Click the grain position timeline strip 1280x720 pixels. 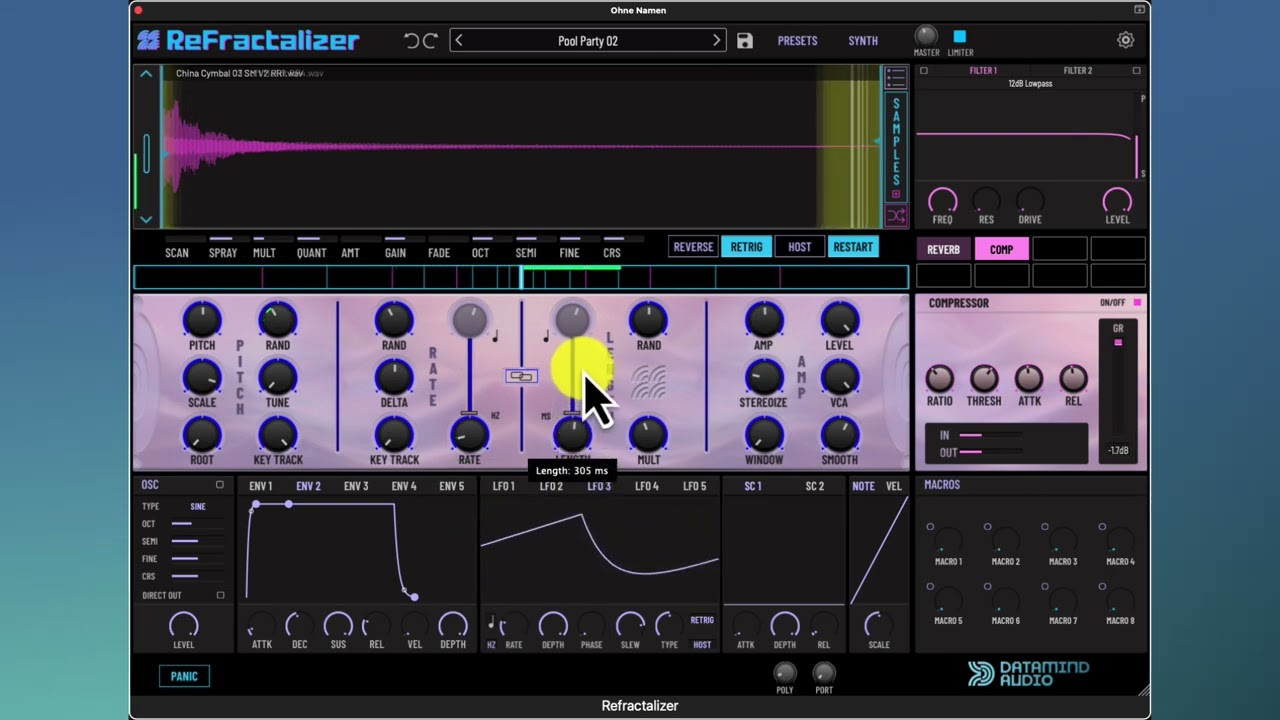521,278
